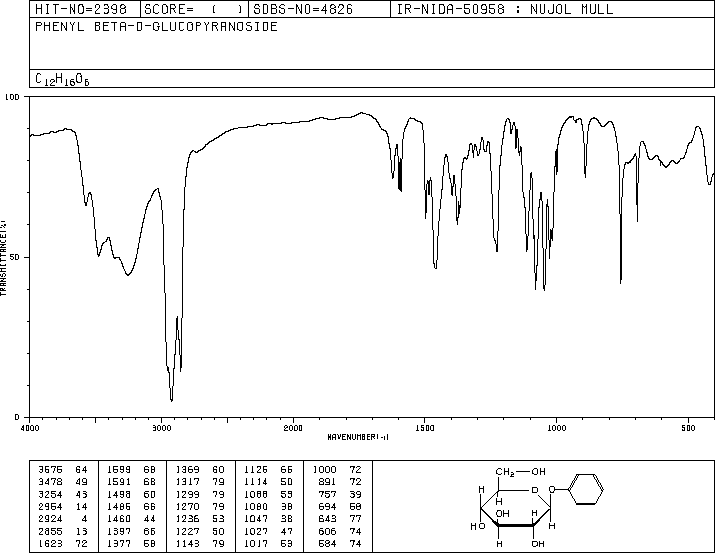
Task: Click the 1500 wavenumber axis label
Action: coord(425,428)
